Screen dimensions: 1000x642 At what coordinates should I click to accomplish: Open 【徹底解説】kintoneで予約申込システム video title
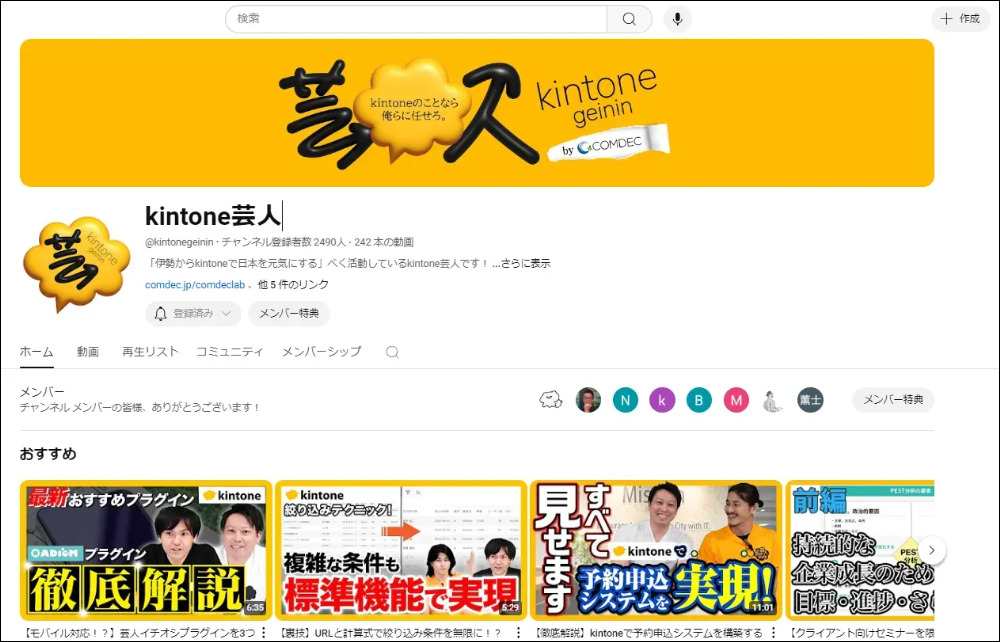(x=648, y=633)
